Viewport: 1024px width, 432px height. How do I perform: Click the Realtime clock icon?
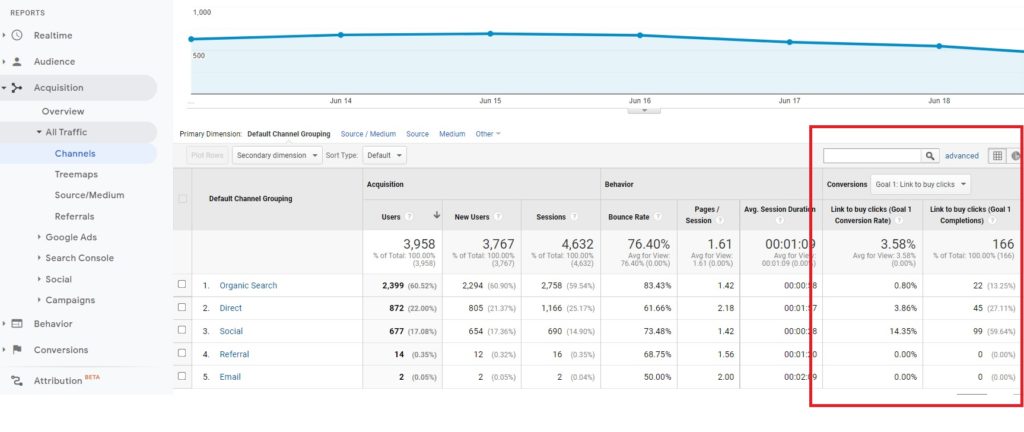point(17,35)
